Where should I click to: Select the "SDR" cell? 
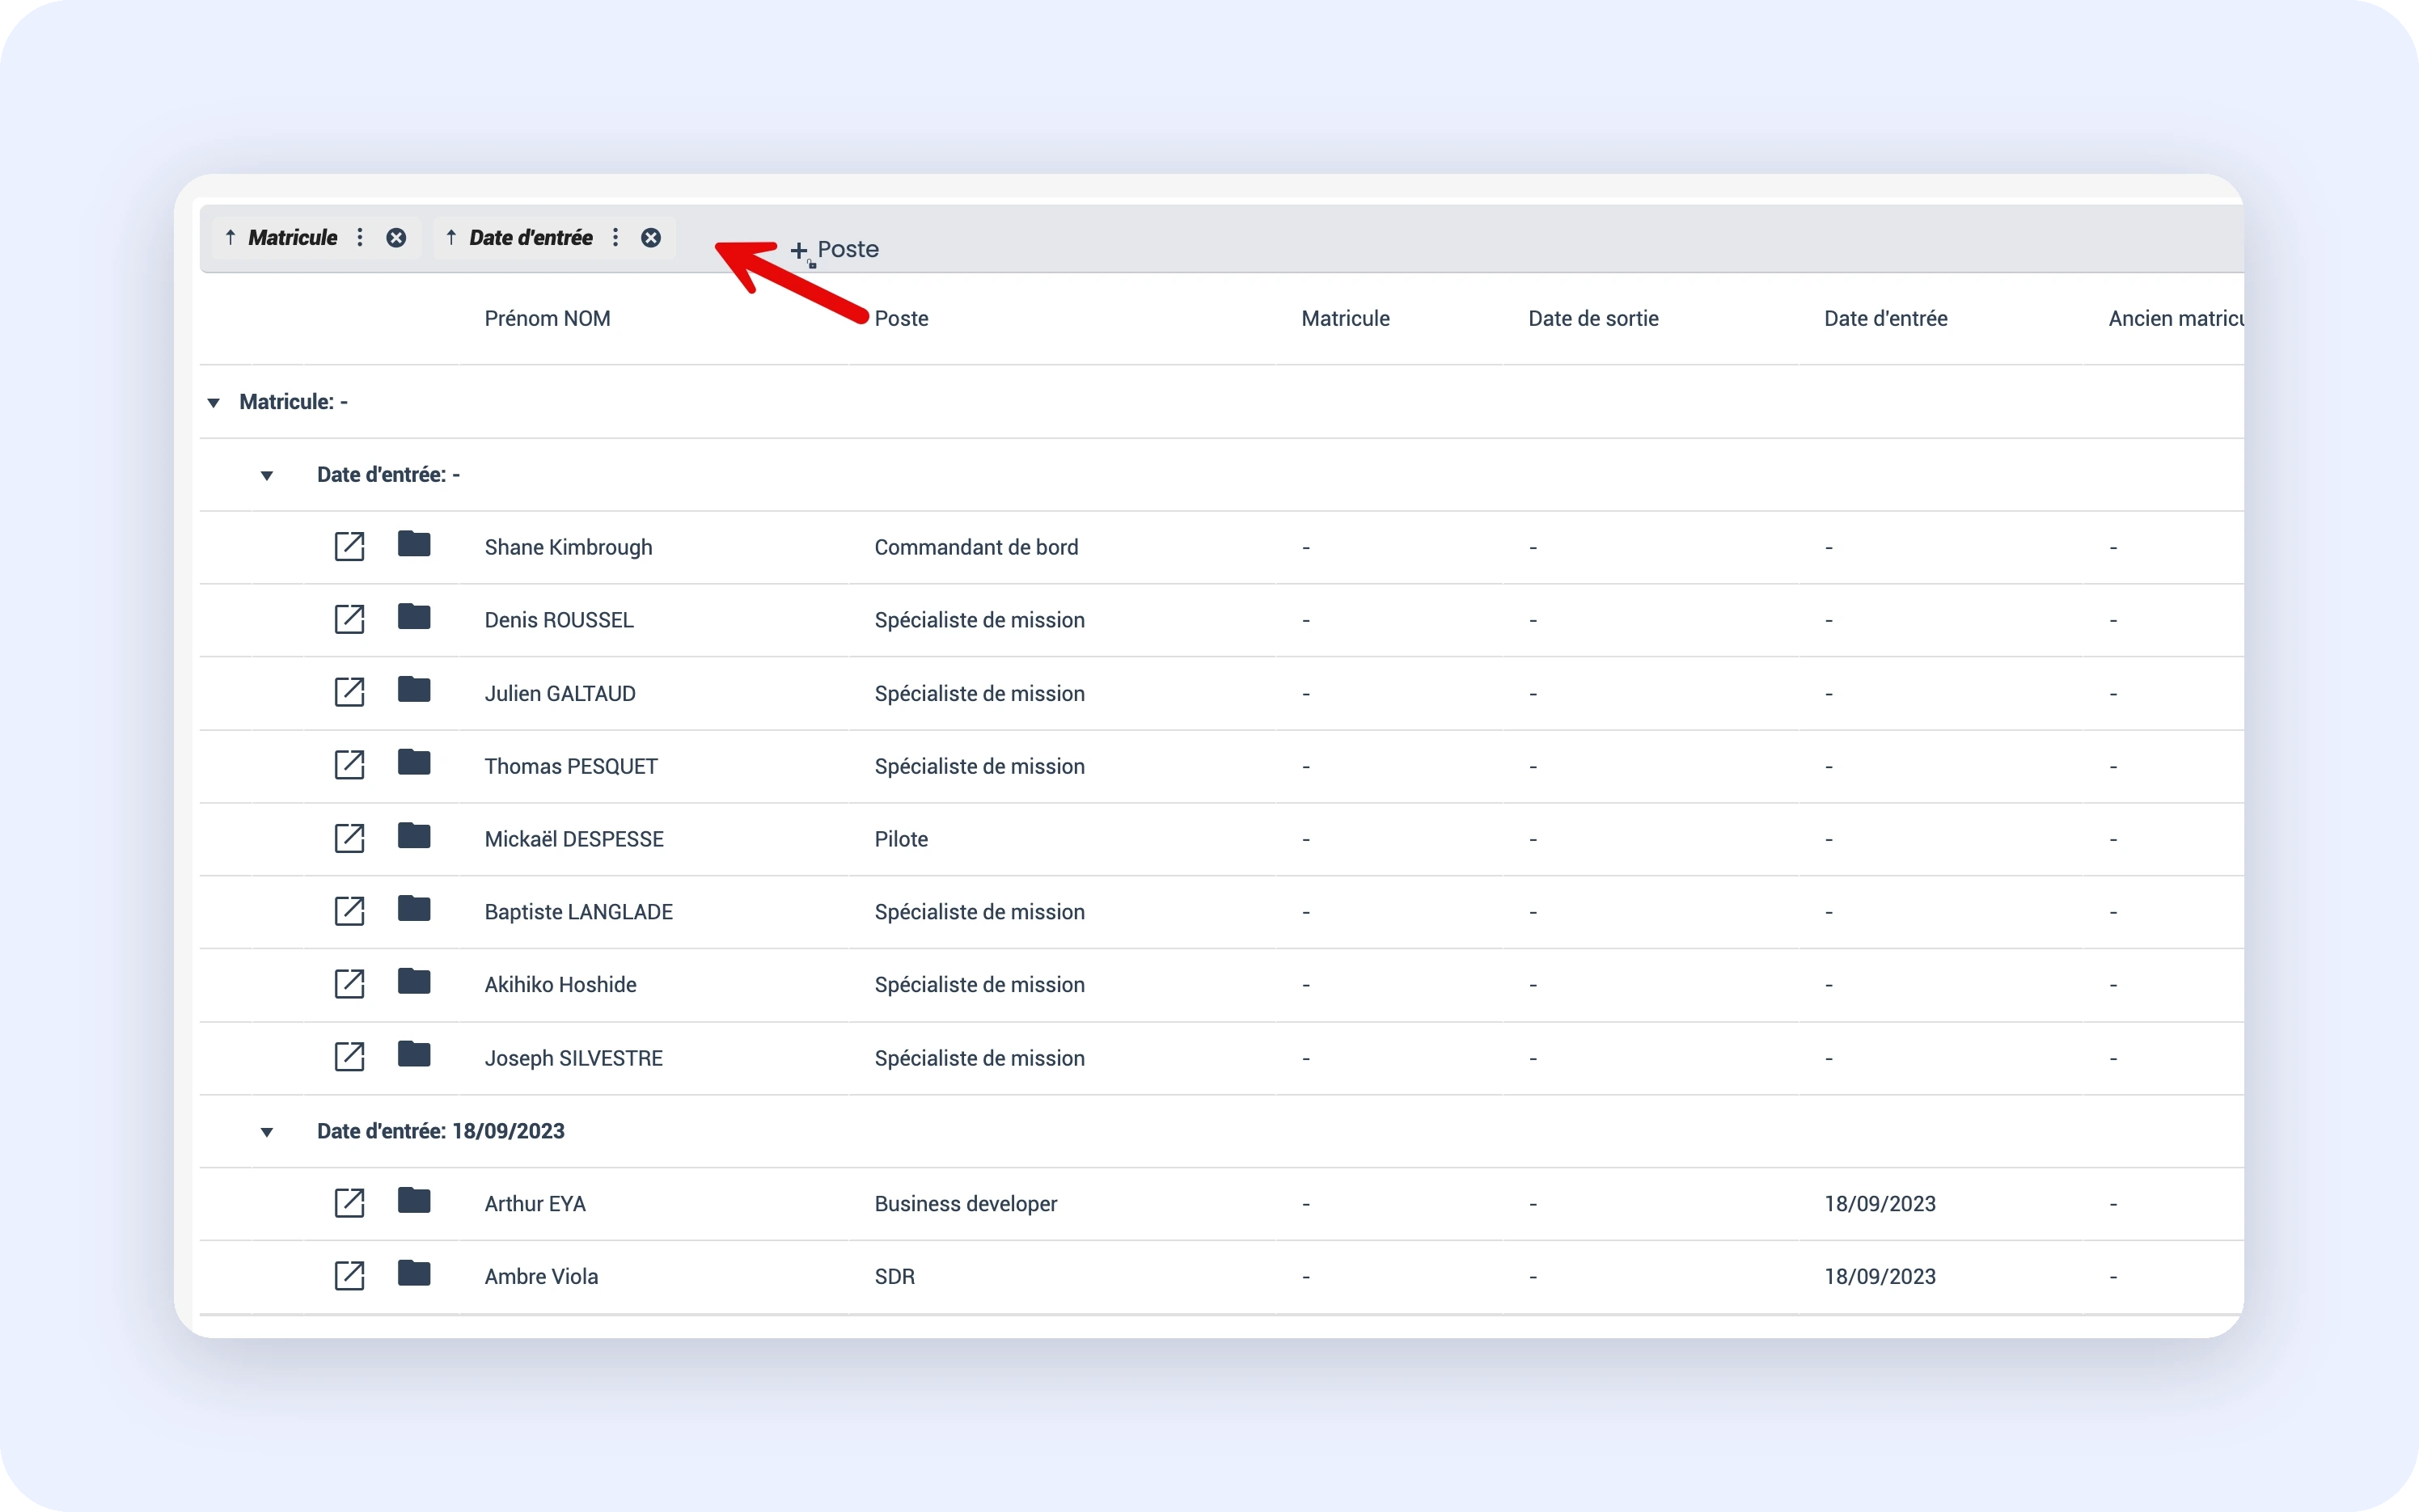click(894, 1277)
